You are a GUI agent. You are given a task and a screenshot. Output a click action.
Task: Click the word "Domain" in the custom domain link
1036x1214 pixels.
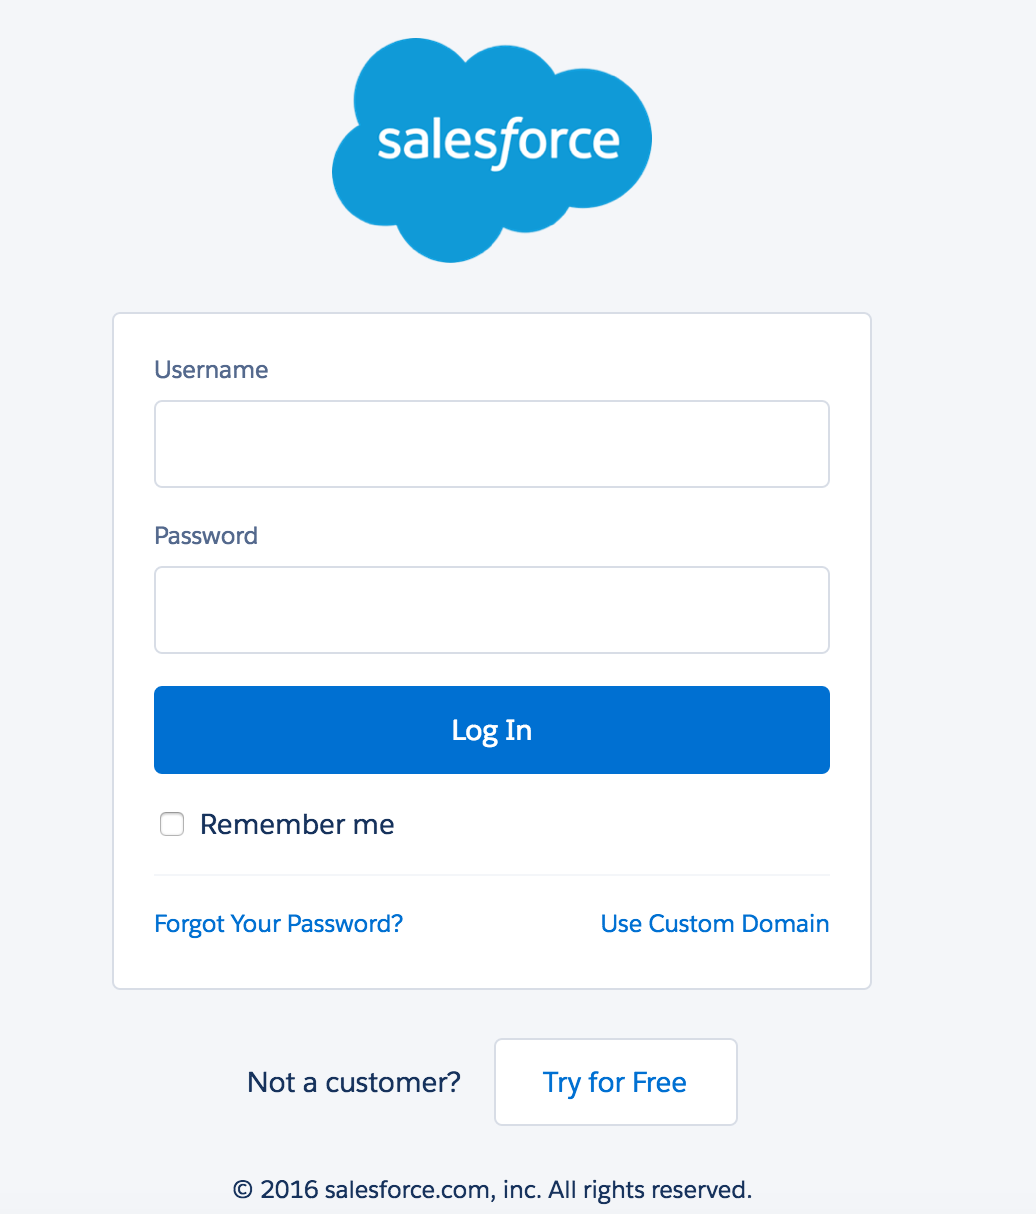785,923
